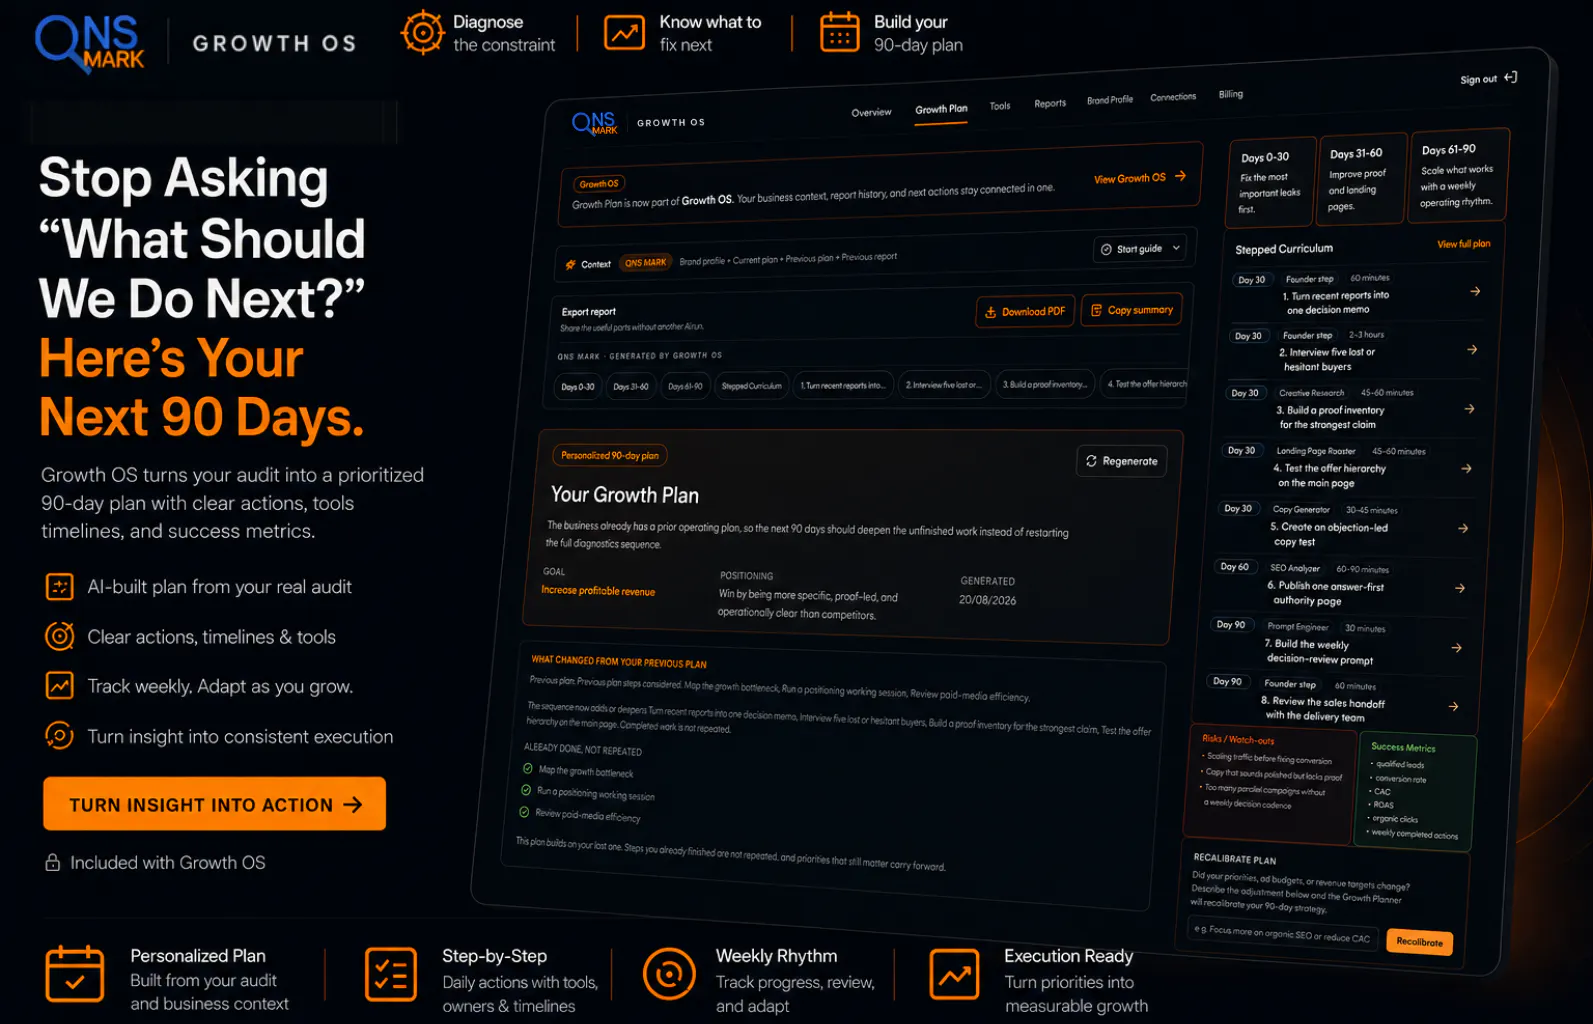Open the Days 61-90 phase card
This screenshot has width=1593, height=1024.
click(x=1457, y=175)
